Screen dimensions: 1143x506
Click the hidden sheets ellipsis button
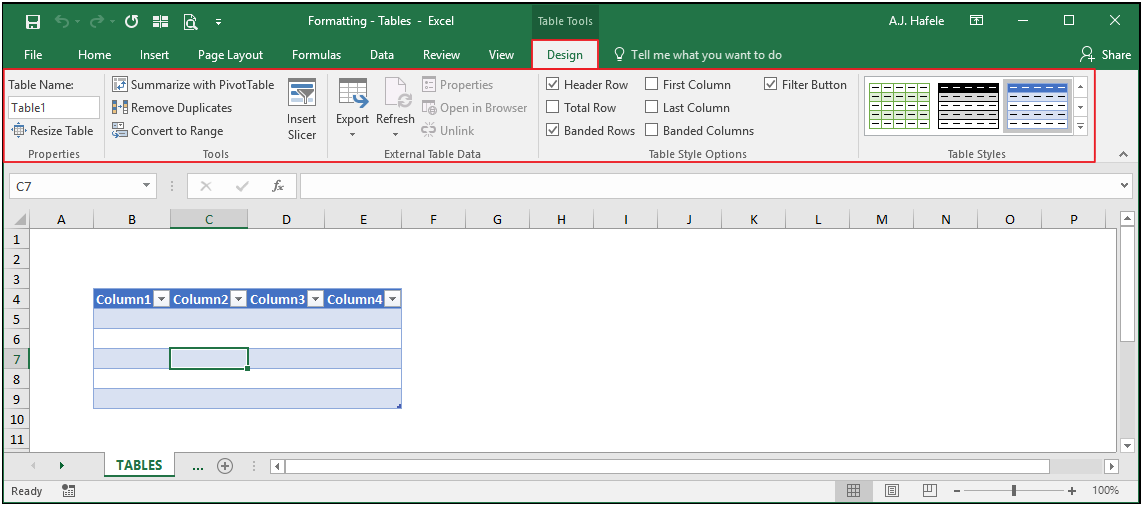pos(198,466)
